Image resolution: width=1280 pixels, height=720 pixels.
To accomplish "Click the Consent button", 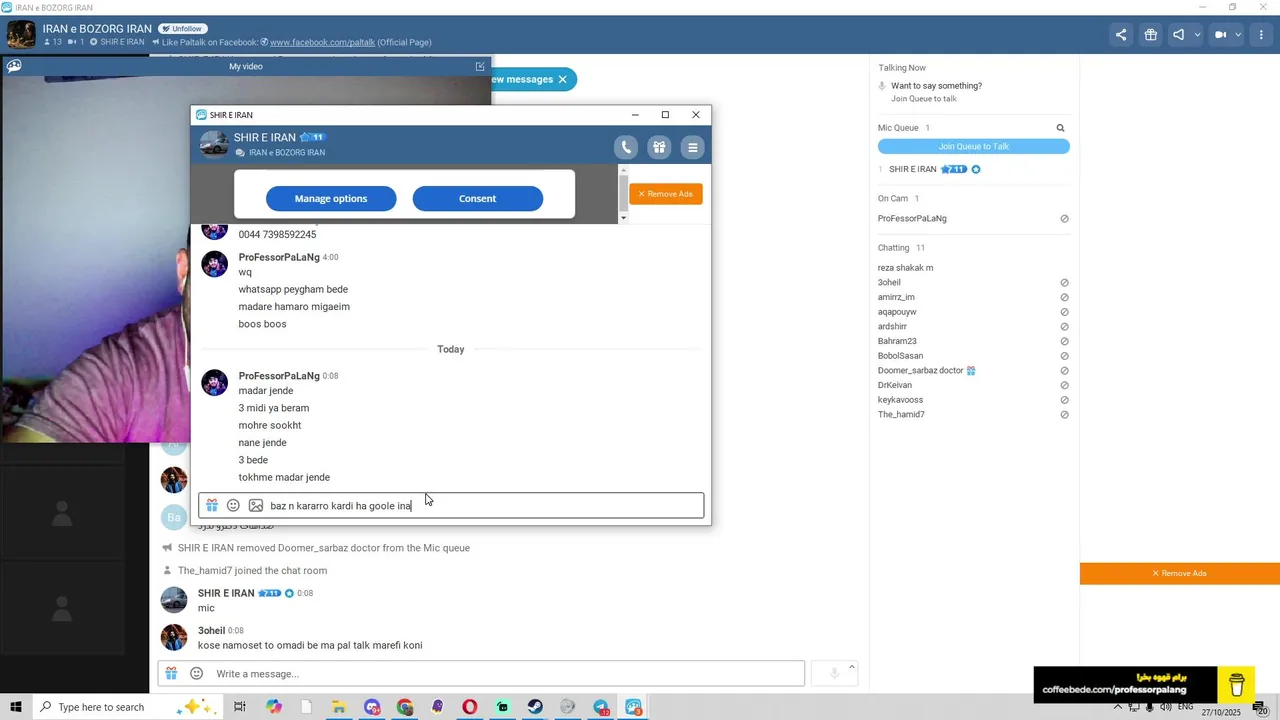I will point(478,198).
